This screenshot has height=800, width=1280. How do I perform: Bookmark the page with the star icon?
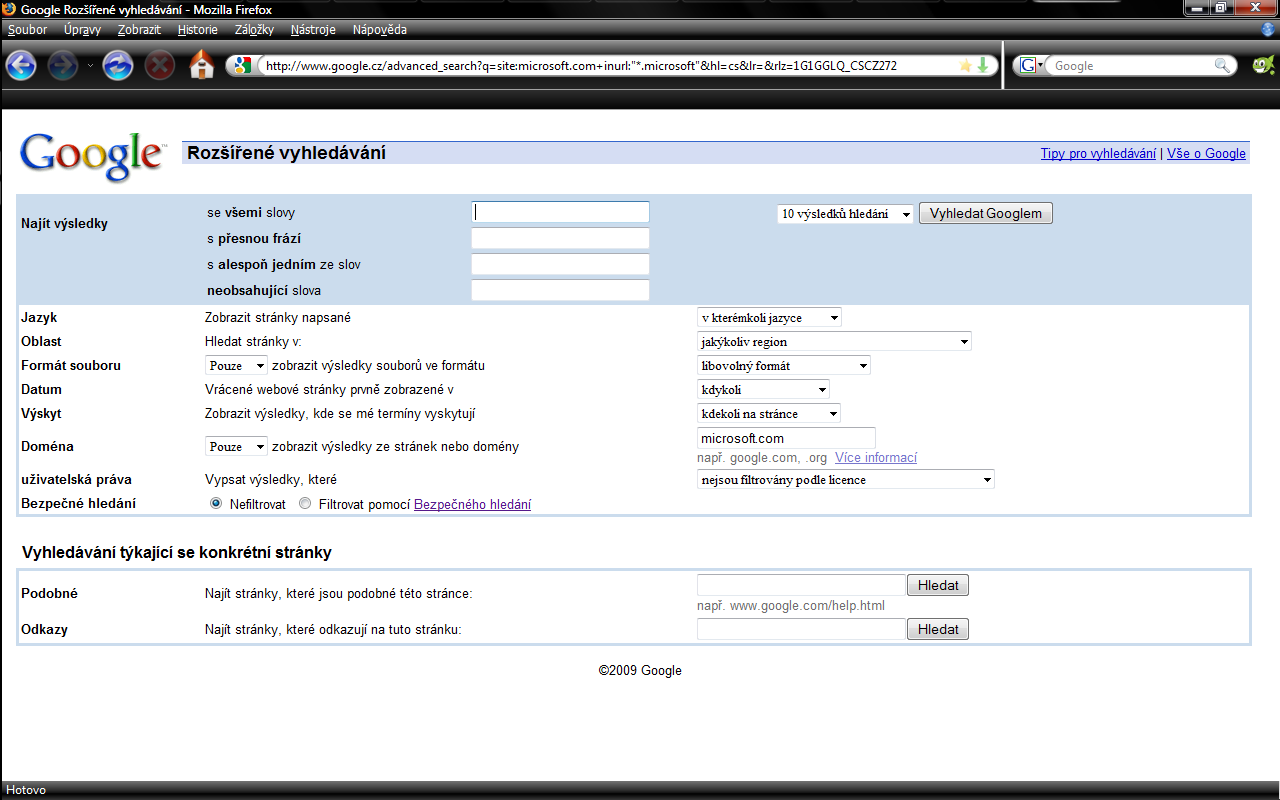coord(965,65)
